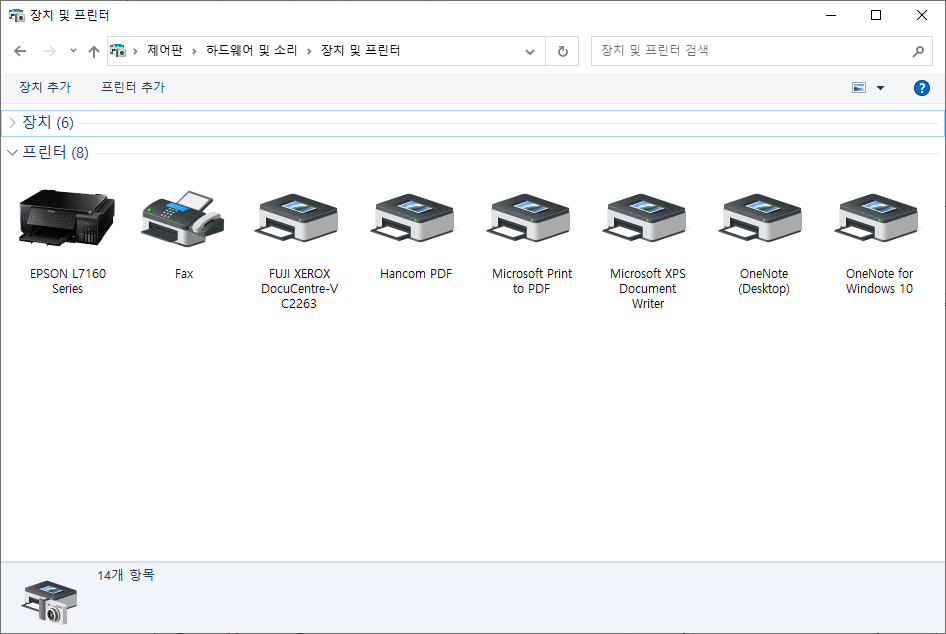946x634 pixels.
Task: Select the FUJI XEROX DocuCentre-V C2263 printer icon
Action: coord(299,218)
